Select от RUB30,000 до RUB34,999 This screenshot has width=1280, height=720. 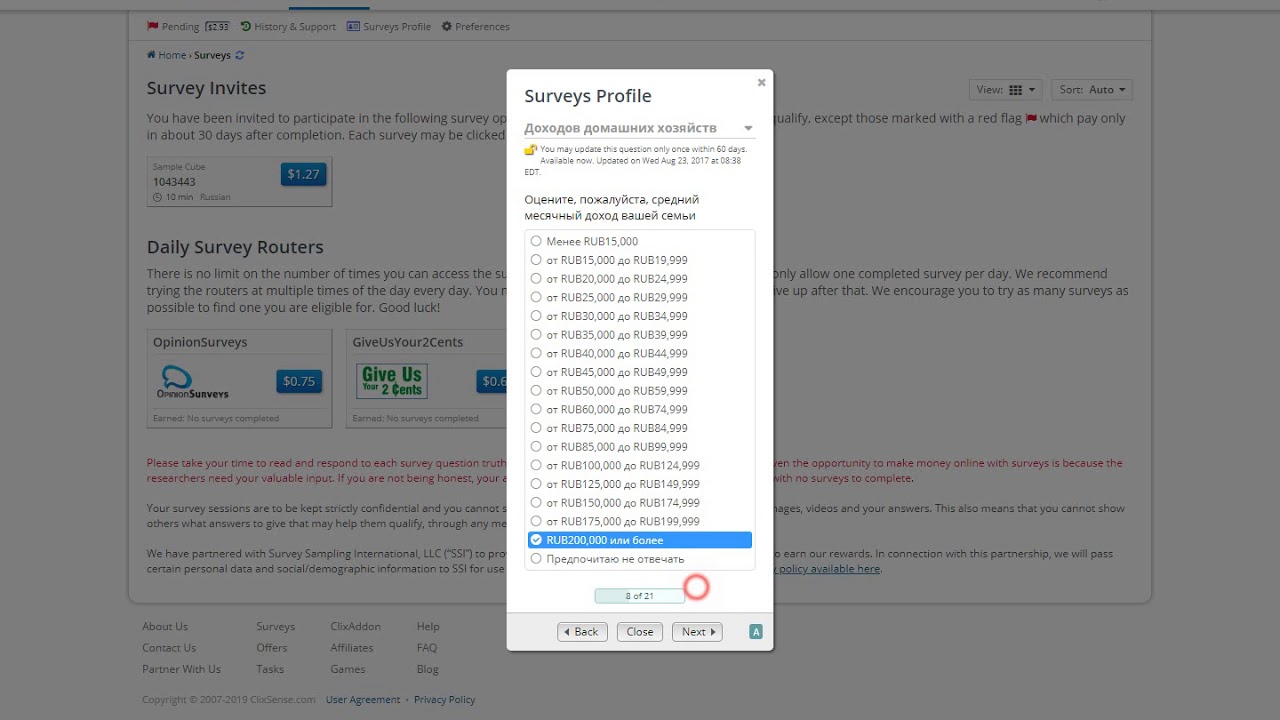tap(640, 316)
